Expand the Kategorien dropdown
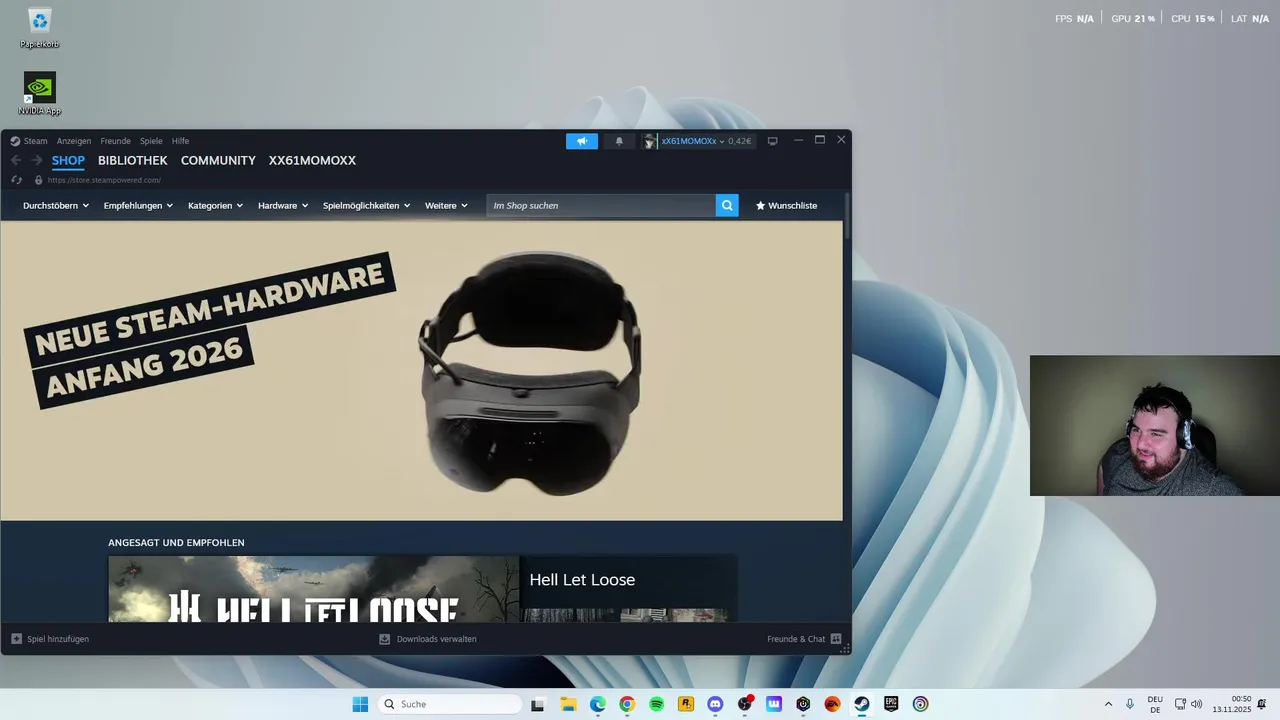This screenshot has width=1280, height=720. 216,205
